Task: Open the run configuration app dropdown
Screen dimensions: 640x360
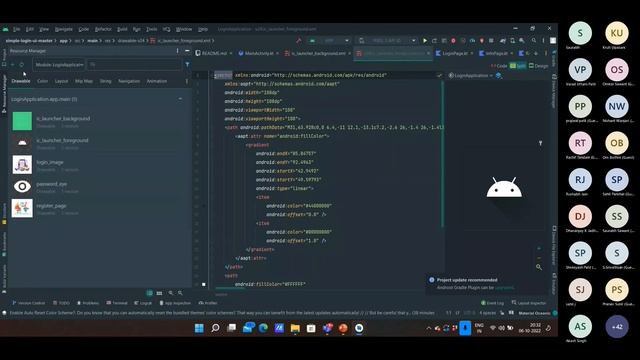Action: click(x=330, y=40)
